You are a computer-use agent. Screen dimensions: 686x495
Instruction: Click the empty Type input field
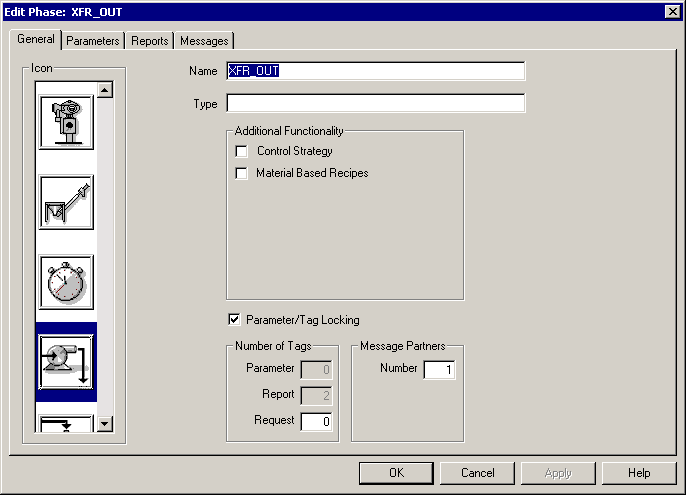click(376, 103)
